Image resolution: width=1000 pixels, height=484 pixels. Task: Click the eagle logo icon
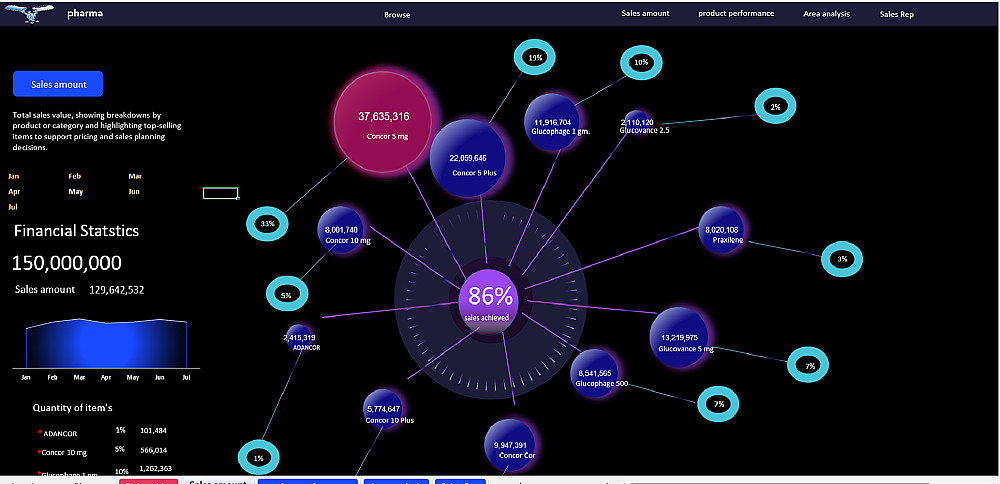(x=30, y=14)
